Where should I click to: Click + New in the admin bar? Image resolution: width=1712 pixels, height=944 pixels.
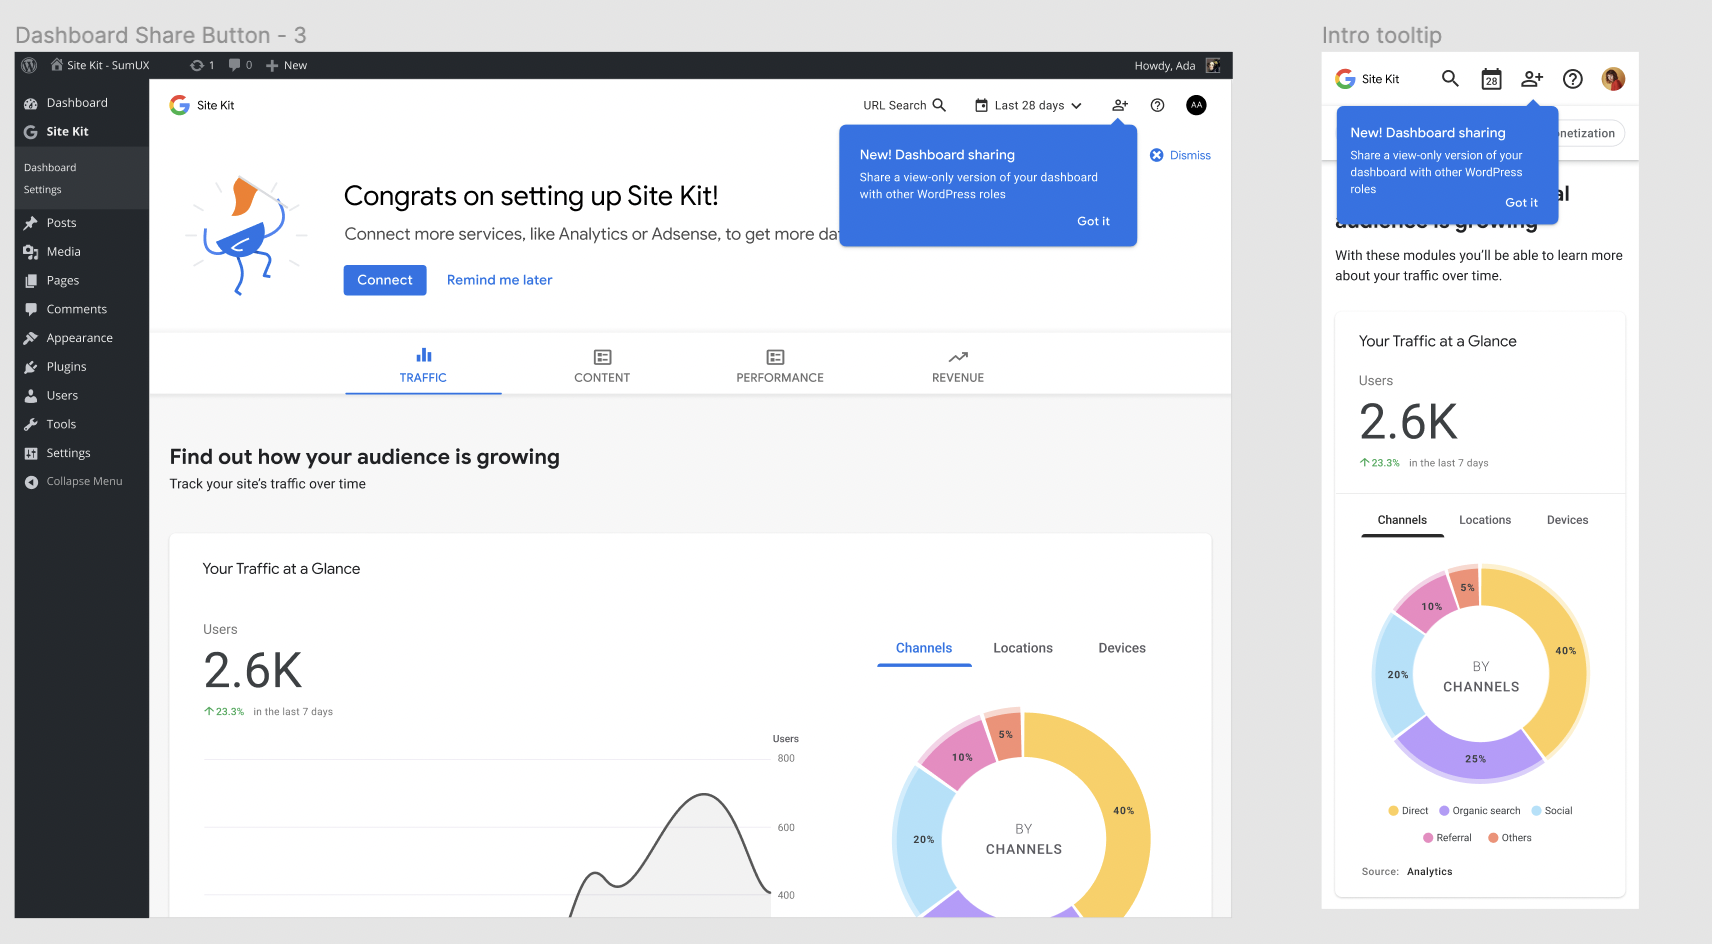tap(286, 65)
